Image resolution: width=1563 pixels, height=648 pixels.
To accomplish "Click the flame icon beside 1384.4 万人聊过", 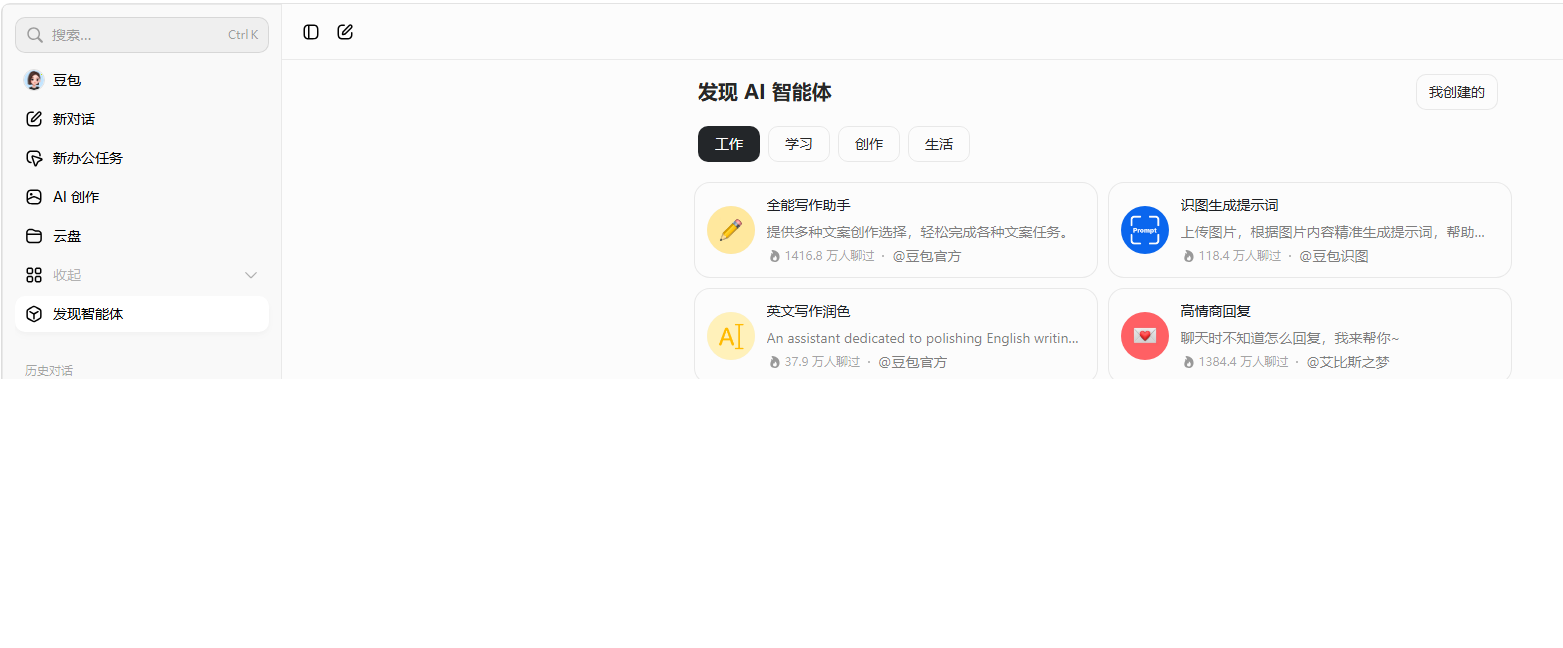I will click(x=1188, y=362).
